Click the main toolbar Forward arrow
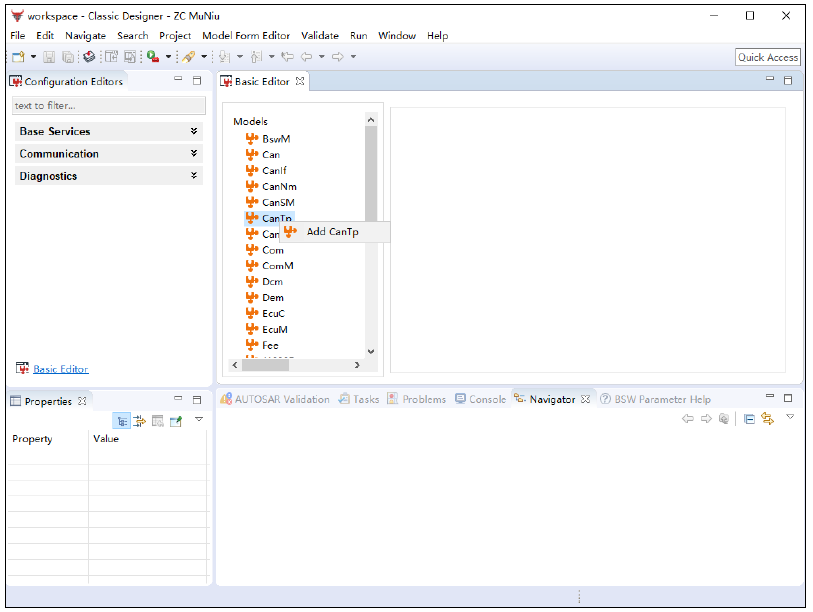Screen dimensions: 813x612 coord(338,57)
